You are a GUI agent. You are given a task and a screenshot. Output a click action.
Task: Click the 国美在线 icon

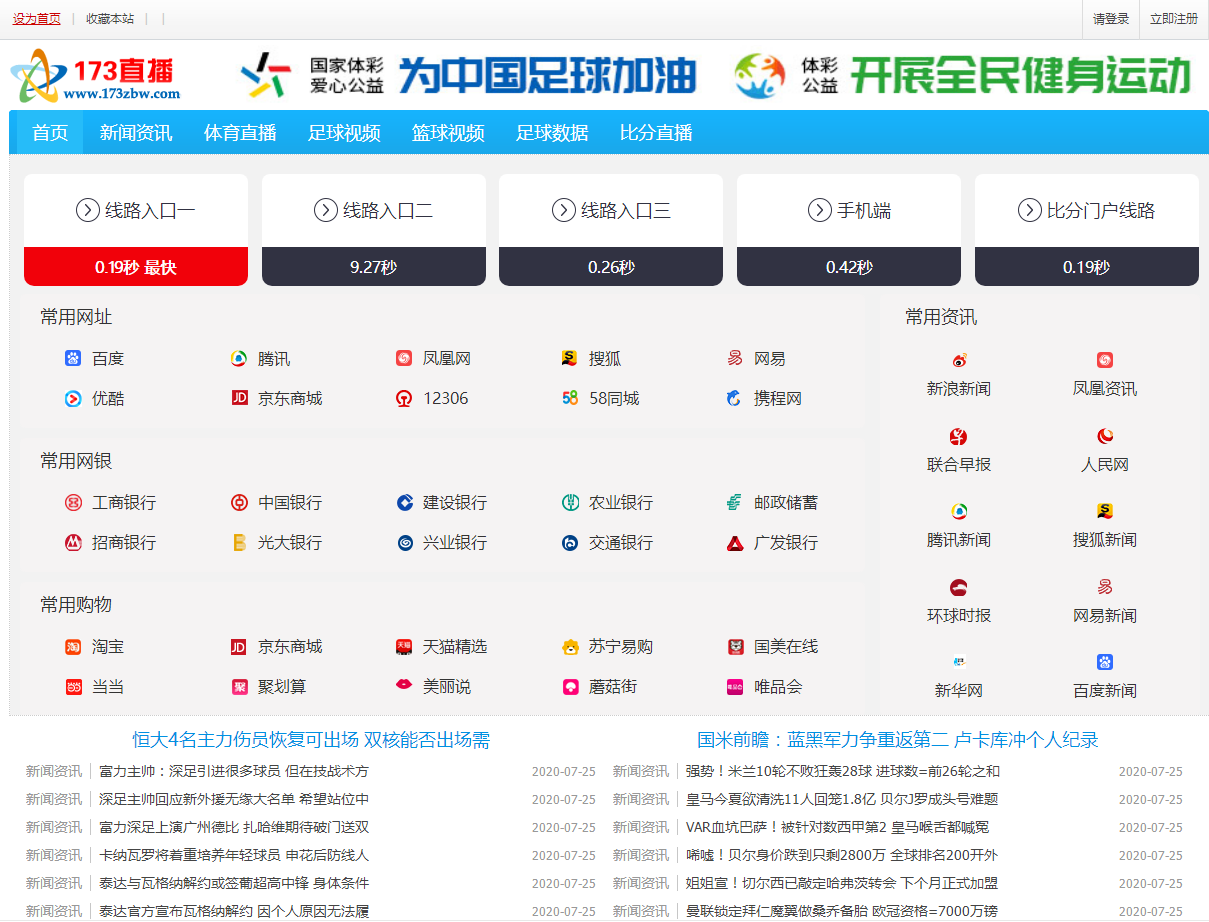pos(735,647)
